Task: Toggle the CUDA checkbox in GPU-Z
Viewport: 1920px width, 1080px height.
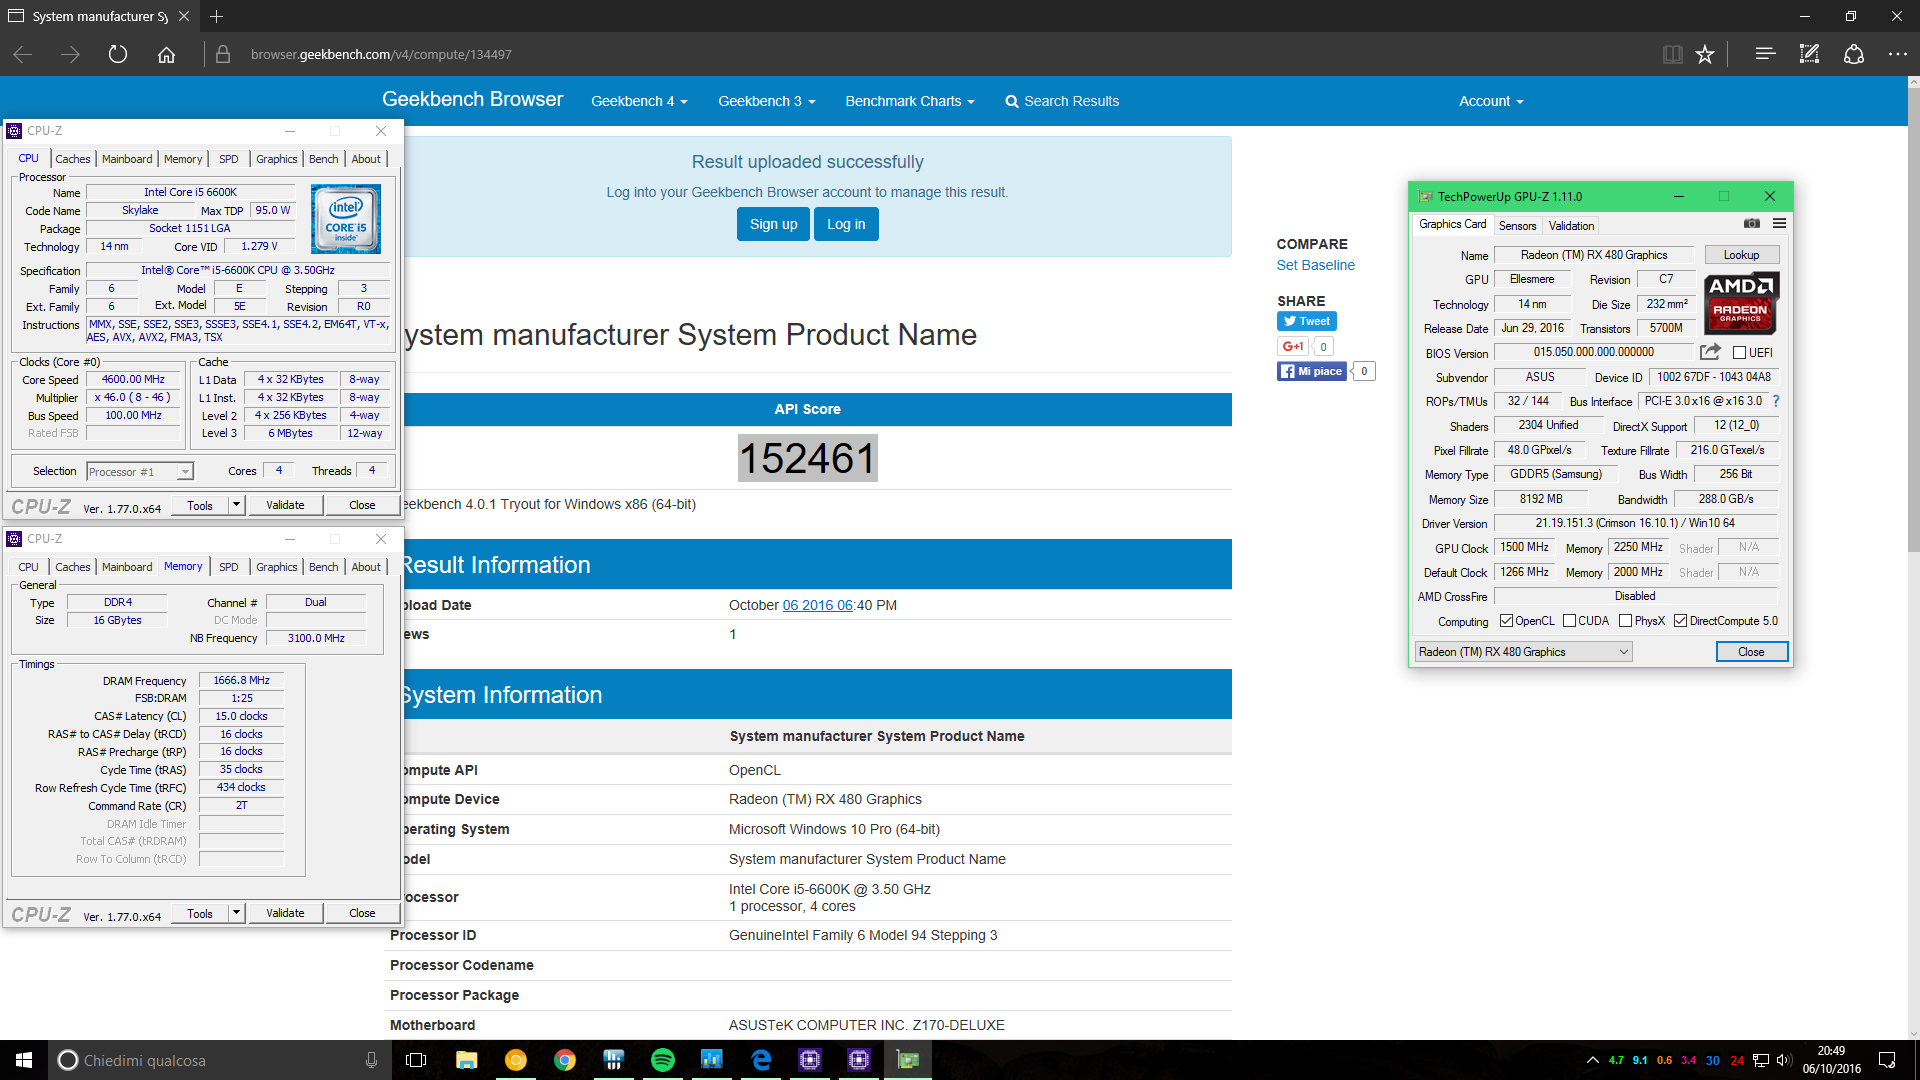Action: [x=1569, y=621]
